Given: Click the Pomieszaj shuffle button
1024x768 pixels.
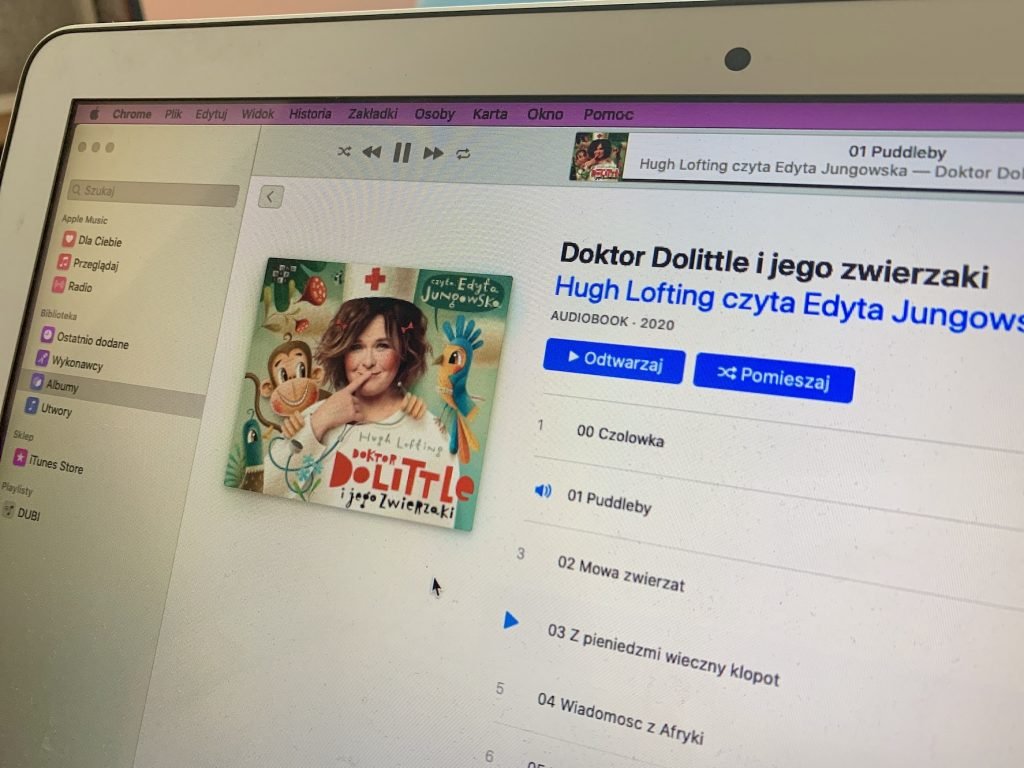Looking at the screenshot, I should pos(774,377).
